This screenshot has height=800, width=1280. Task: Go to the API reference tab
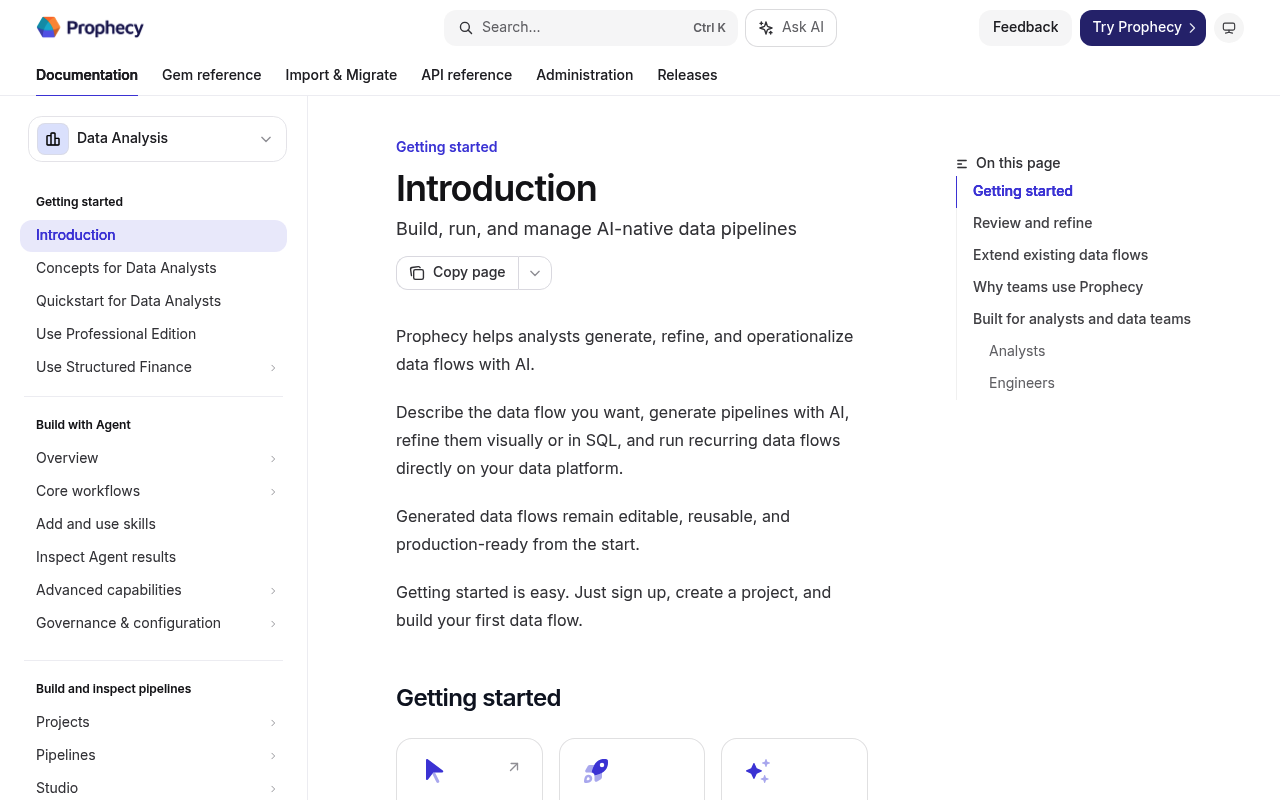tap(467, 75)
